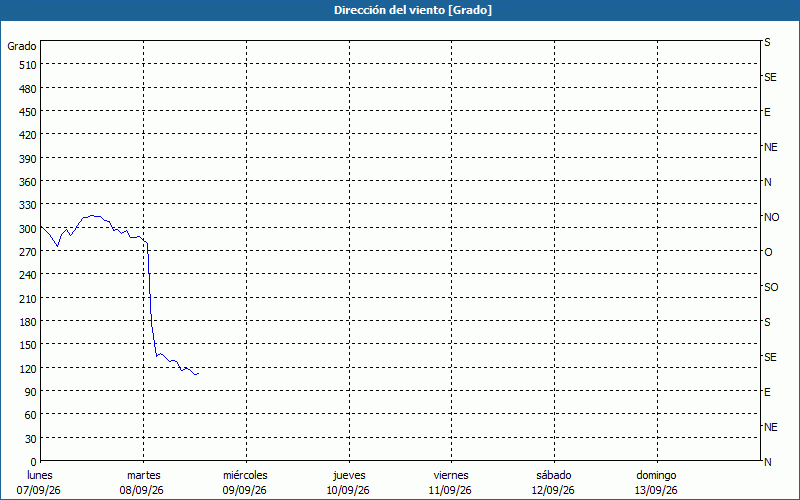
Task: Click the 'NE' compass label near 30
Action: click(771, 427)
